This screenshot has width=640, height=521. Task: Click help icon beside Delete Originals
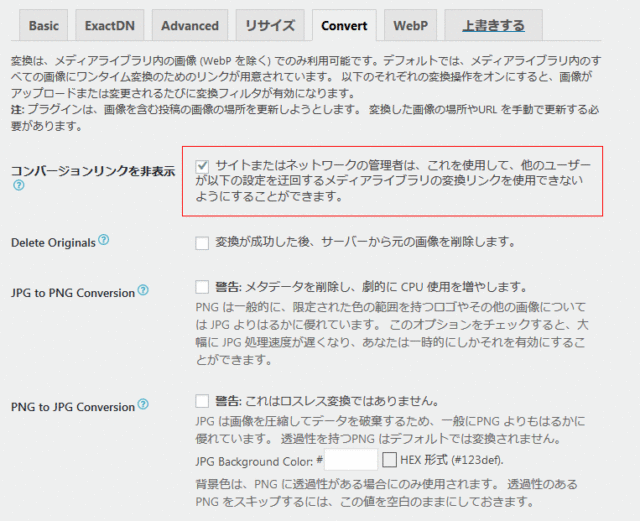coord(104,241)
